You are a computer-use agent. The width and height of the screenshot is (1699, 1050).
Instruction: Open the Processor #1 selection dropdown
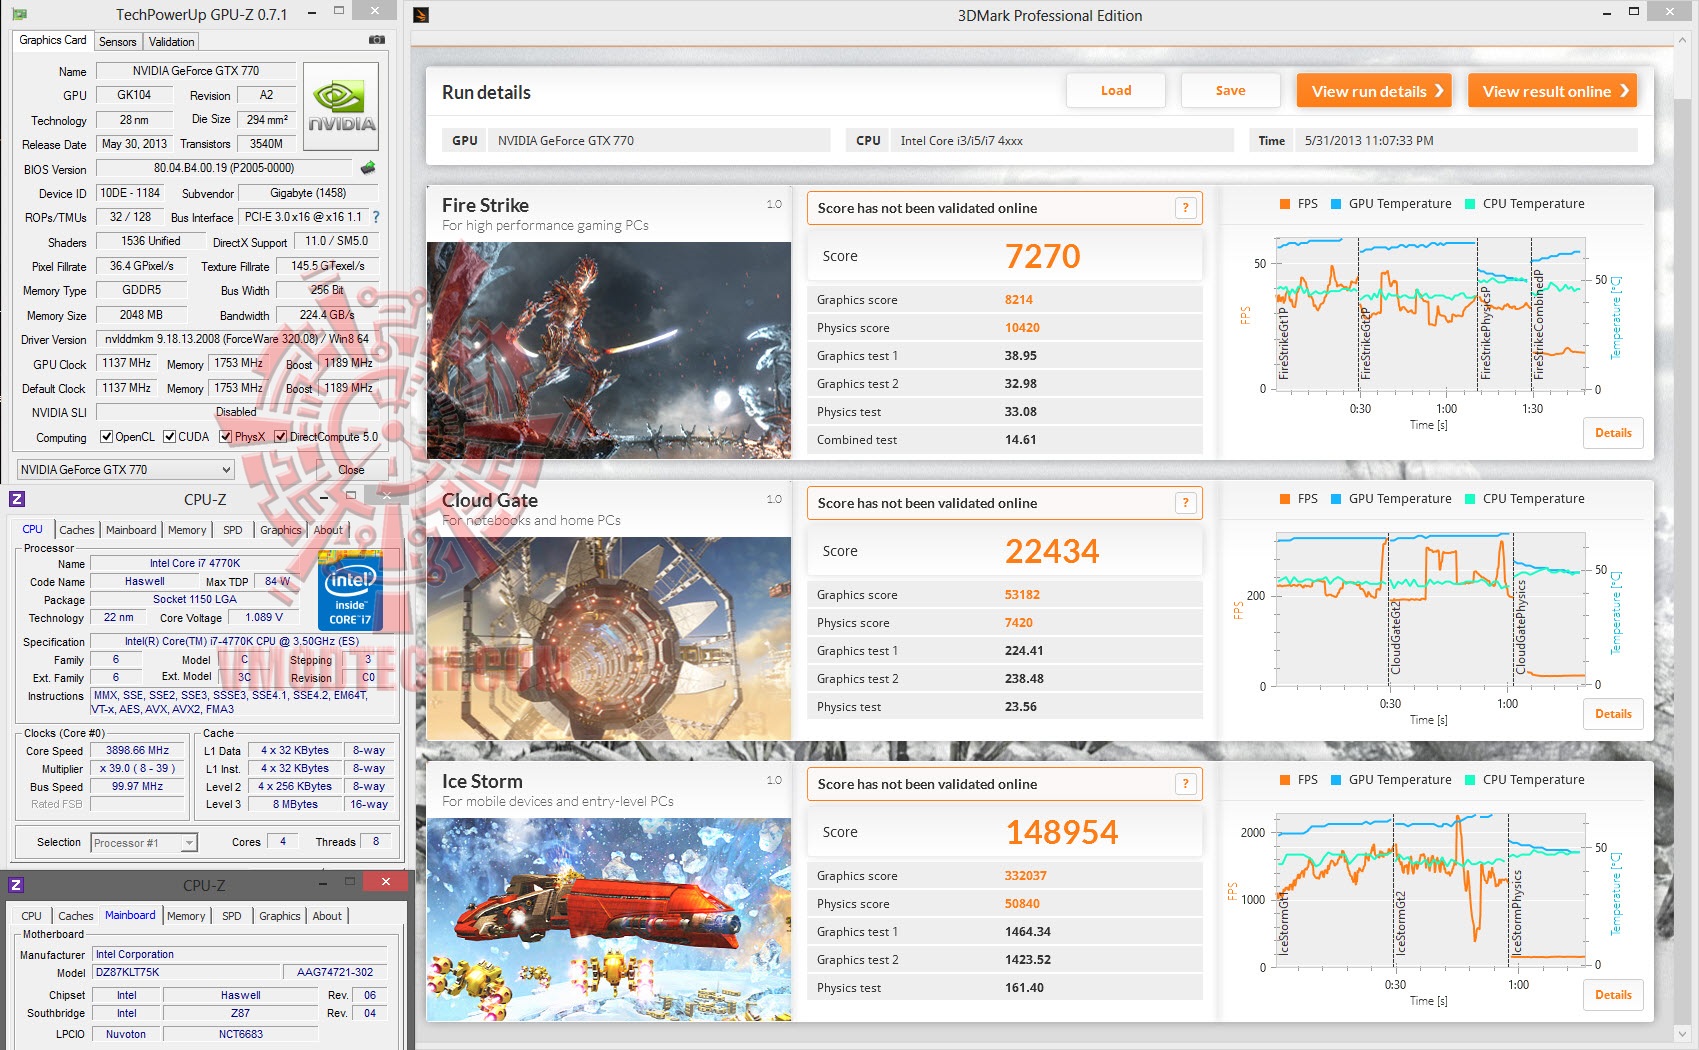tap(144, 843)
